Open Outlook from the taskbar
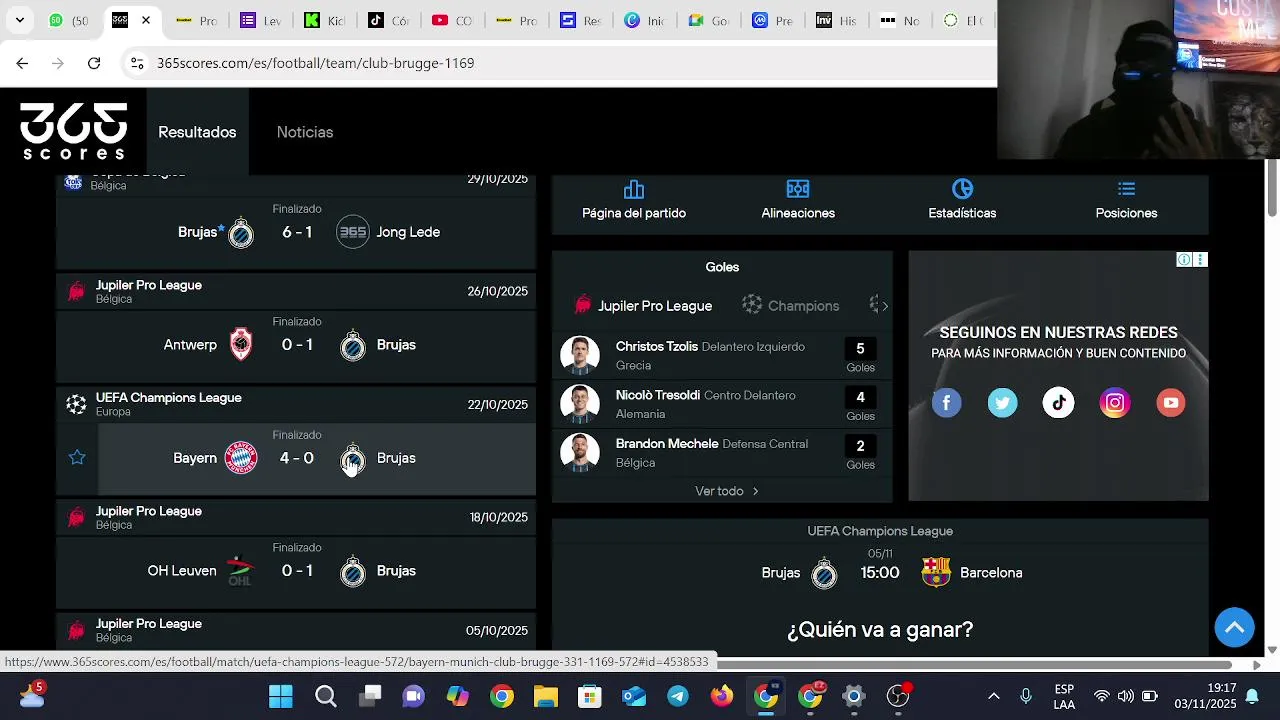The height and width of the screenshot is (720, 1280). pos(634,696)
